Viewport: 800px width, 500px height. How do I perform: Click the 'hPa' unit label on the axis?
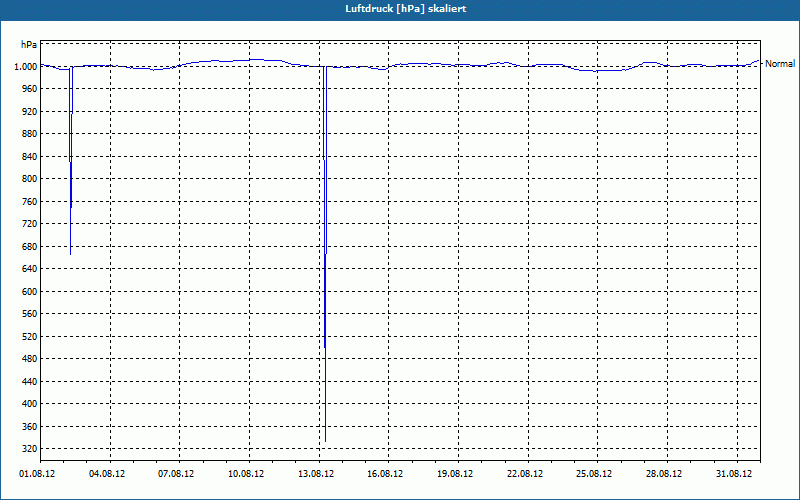pos(29,44)
